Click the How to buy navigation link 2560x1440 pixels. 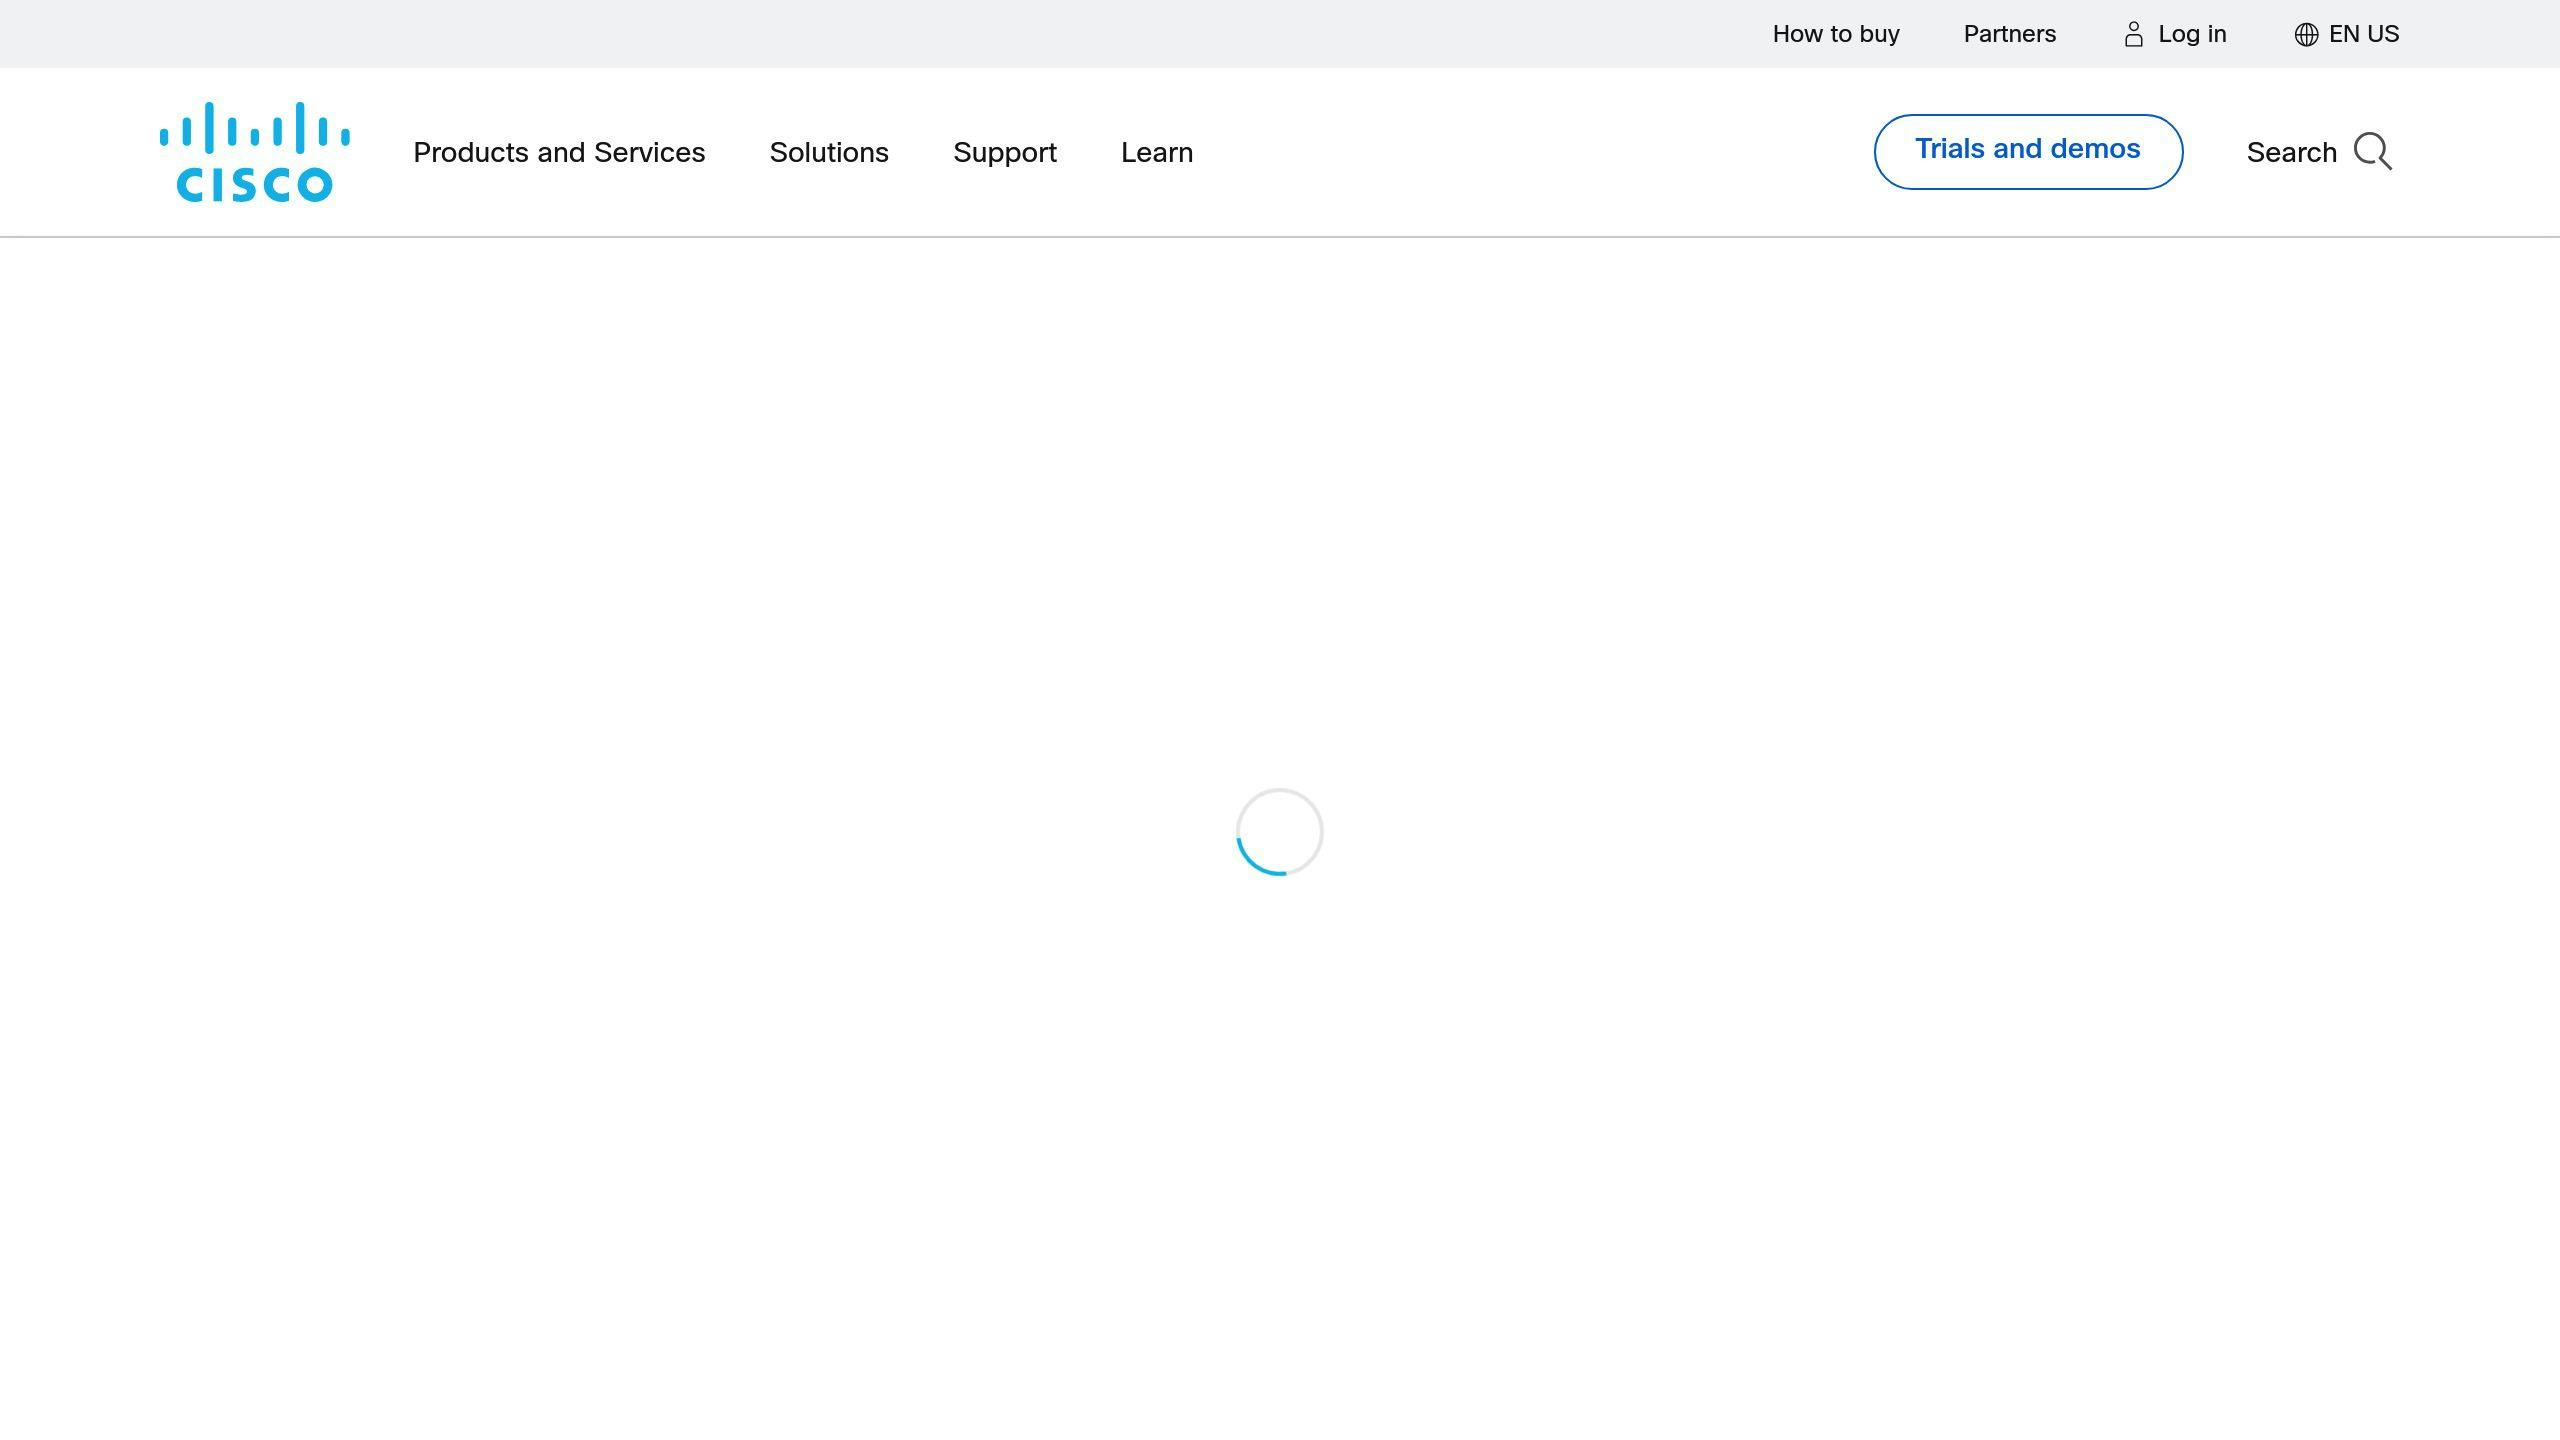click(x=1836, y=33)
